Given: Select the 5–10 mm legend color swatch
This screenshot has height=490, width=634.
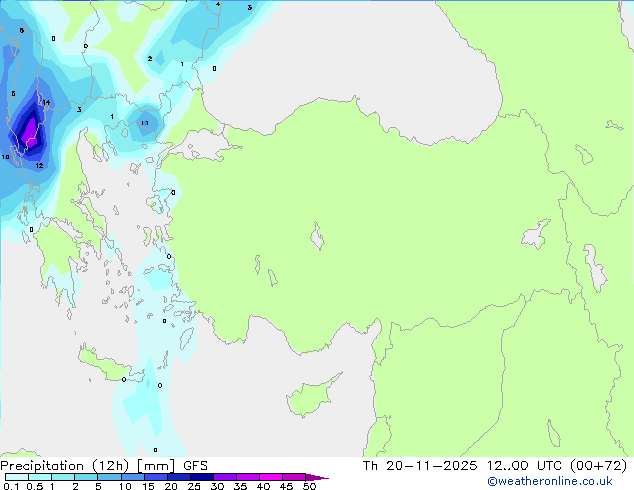Looking at the screenshot, I should click(x=109, y=477).
